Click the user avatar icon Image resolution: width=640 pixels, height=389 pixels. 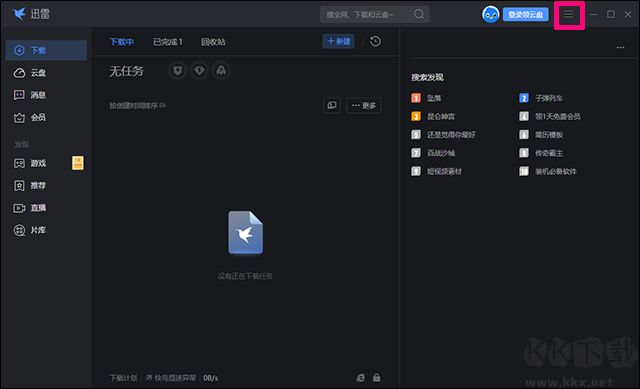tap(490, 15)
